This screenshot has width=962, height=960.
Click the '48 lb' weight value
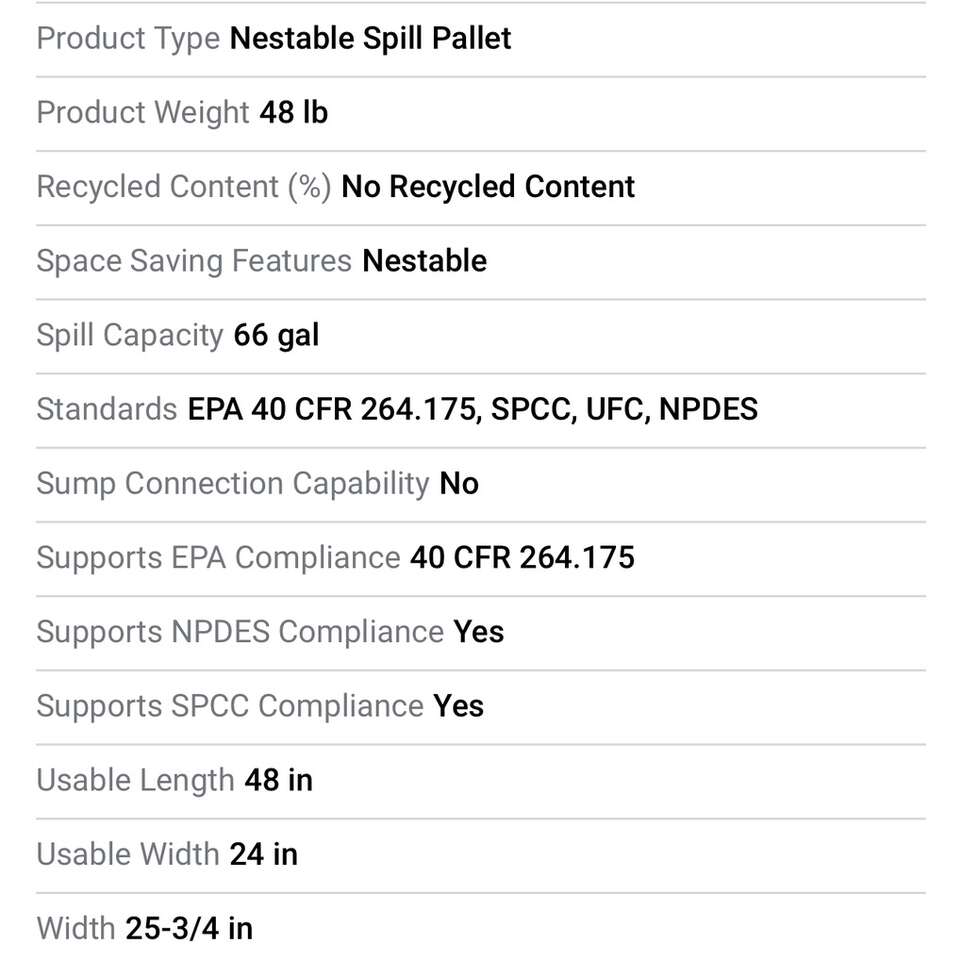(x=293, y=113)
